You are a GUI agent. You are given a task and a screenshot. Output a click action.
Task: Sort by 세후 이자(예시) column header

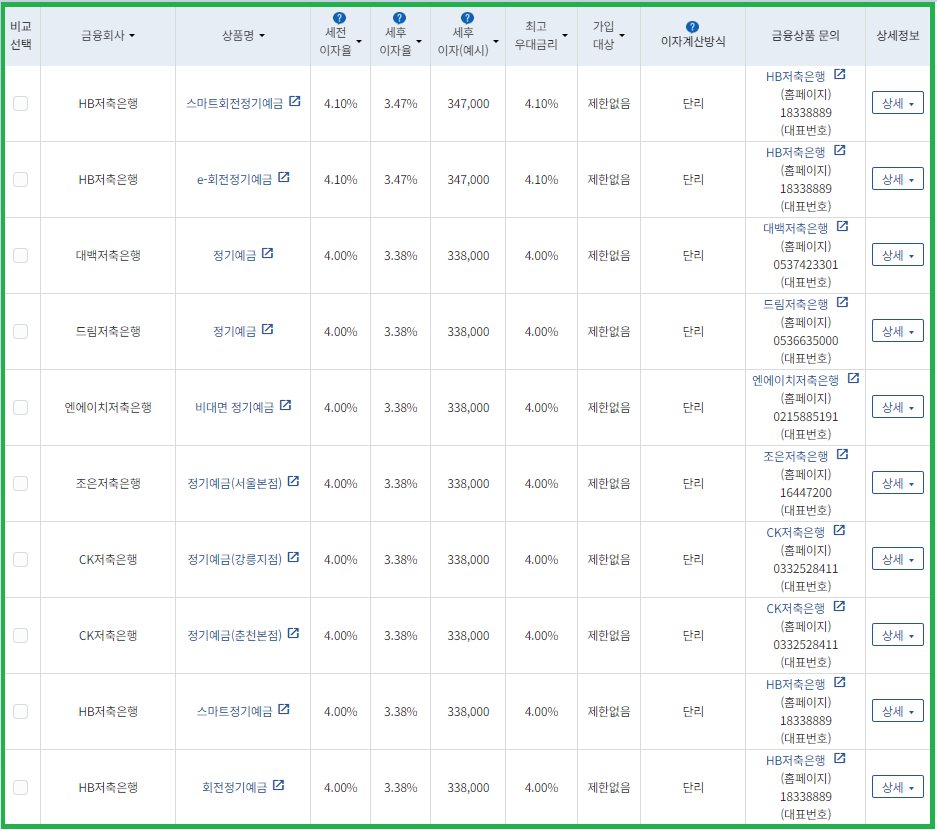(467, 41)
